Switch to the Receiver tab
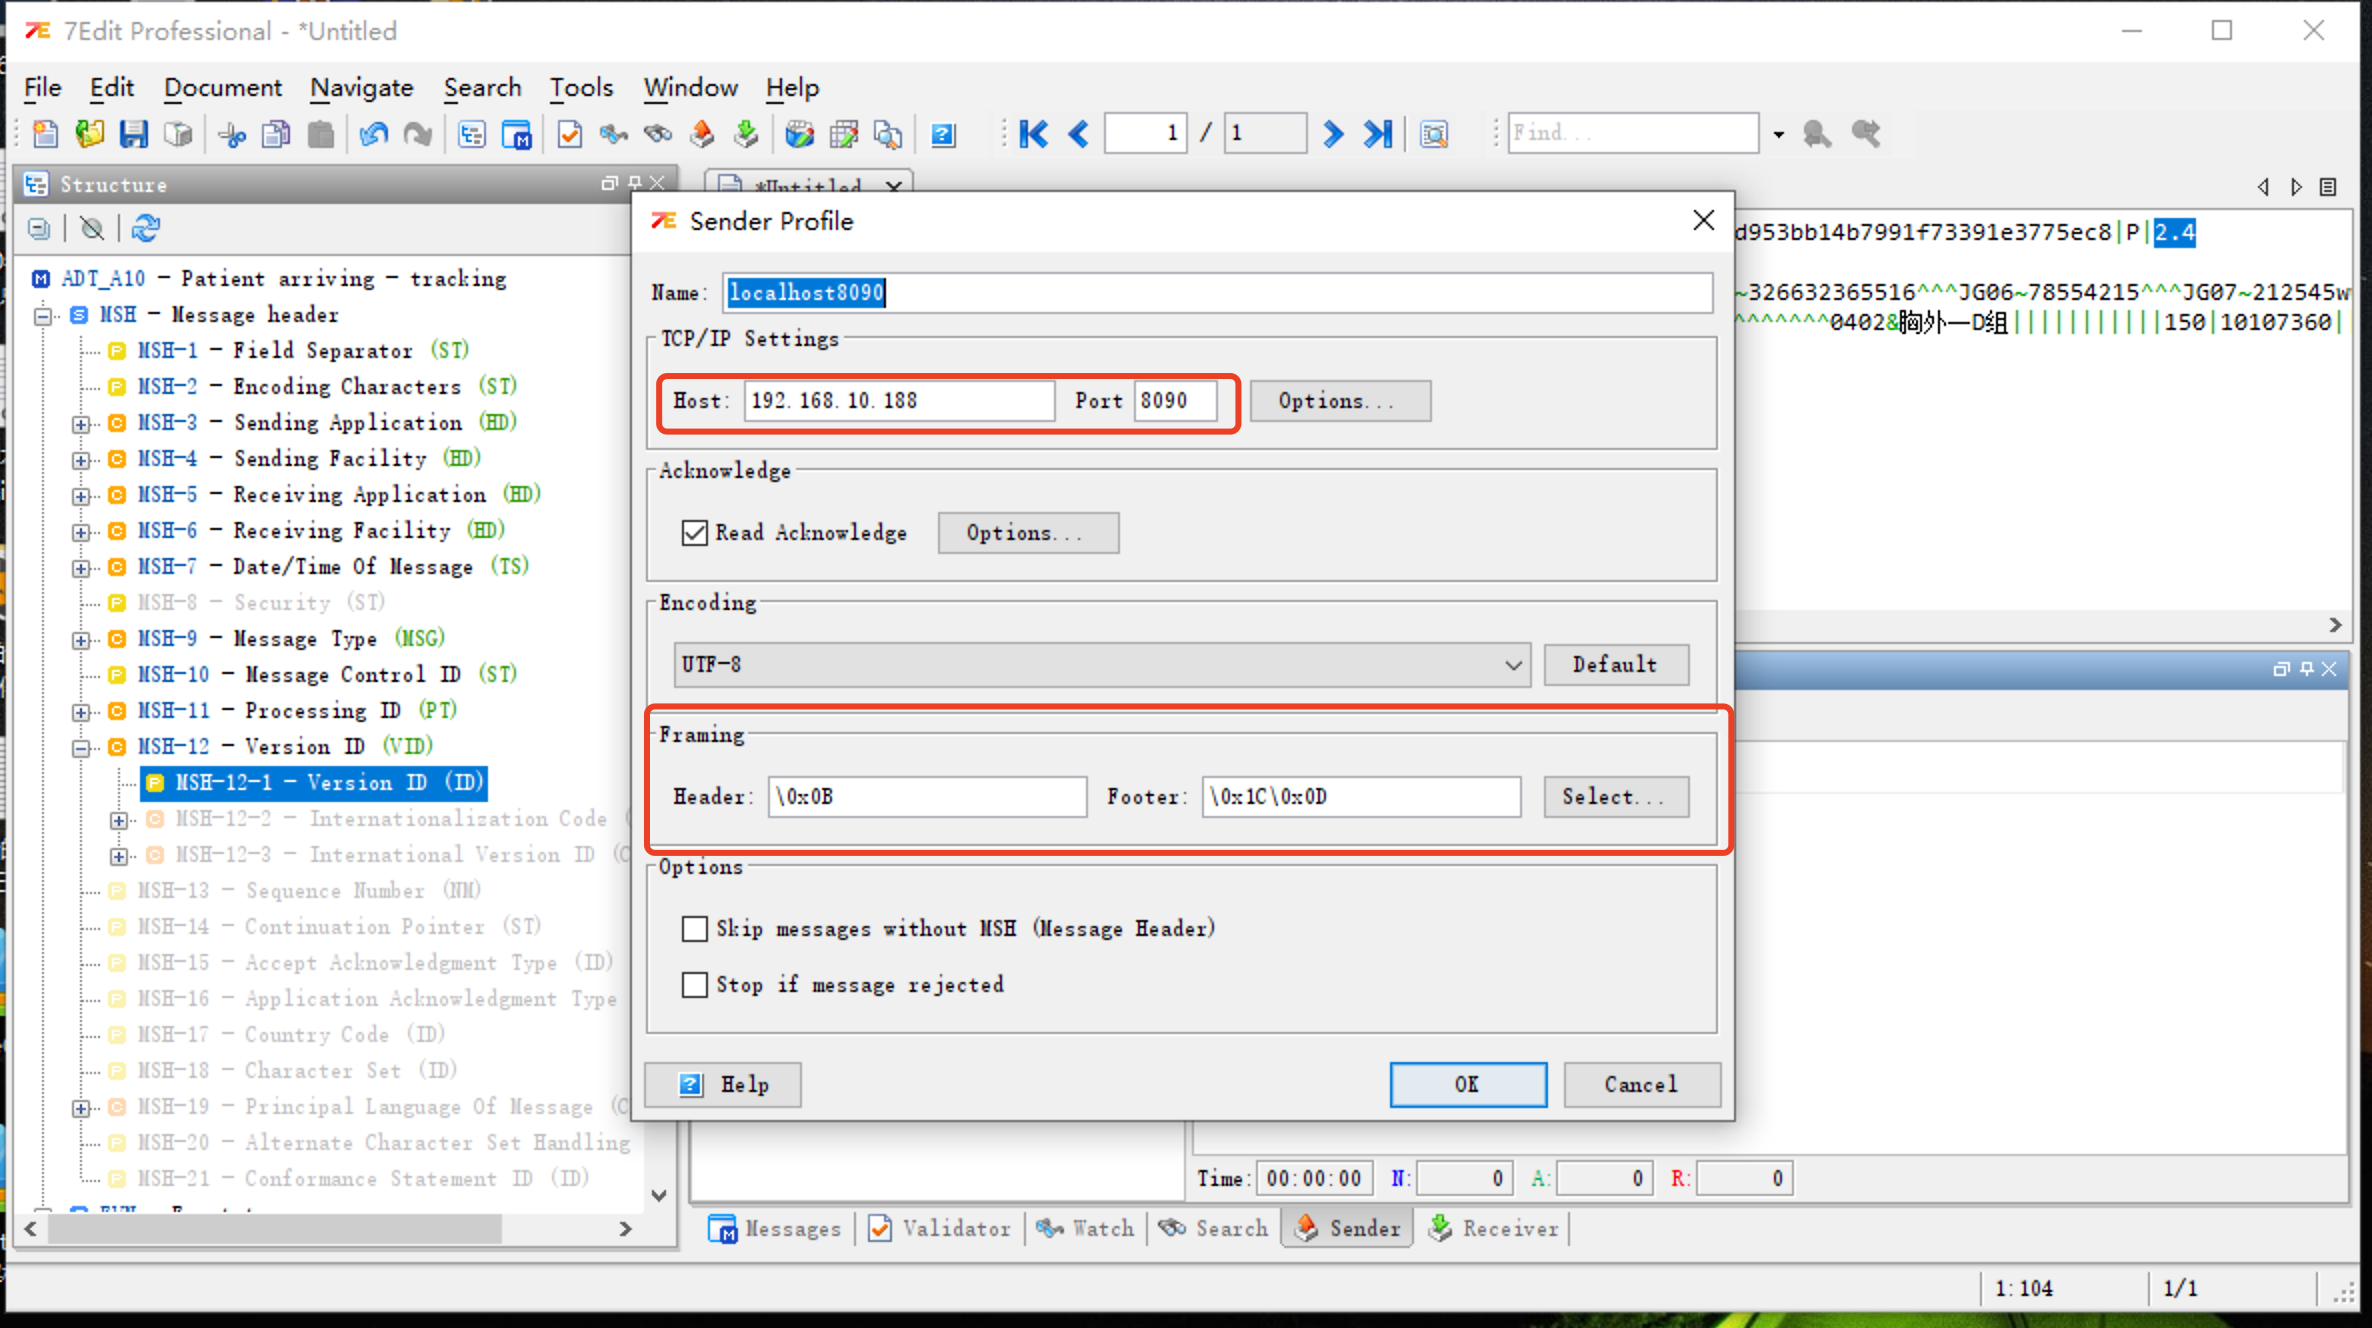Image resolution: width=2372 pixels, height=1328 pixels. tap(1494, 1228)
